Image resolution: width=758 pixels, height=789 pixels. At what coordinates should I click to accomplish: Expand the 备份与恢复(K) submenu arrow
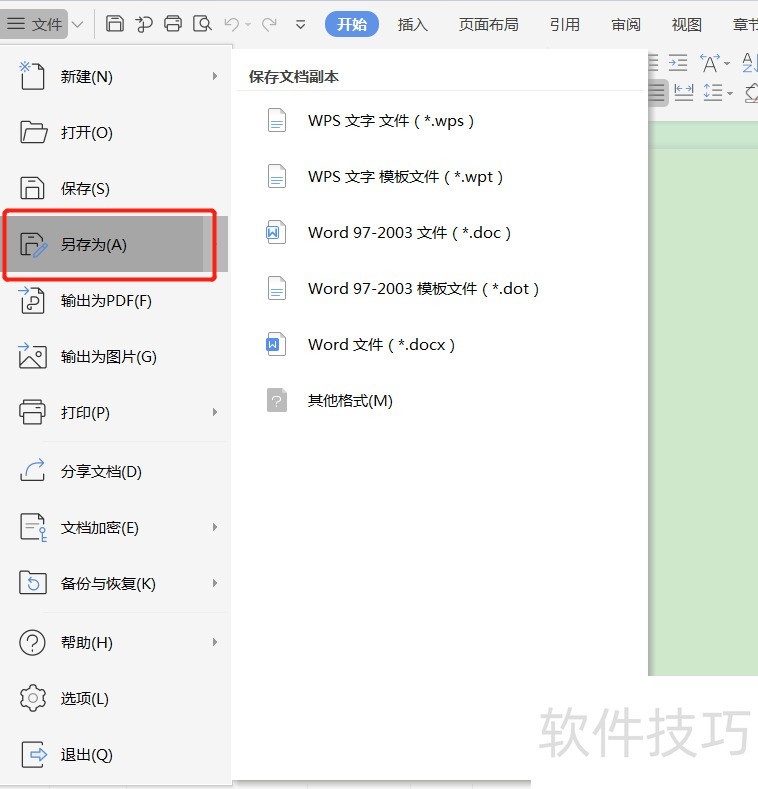(215, 583)
